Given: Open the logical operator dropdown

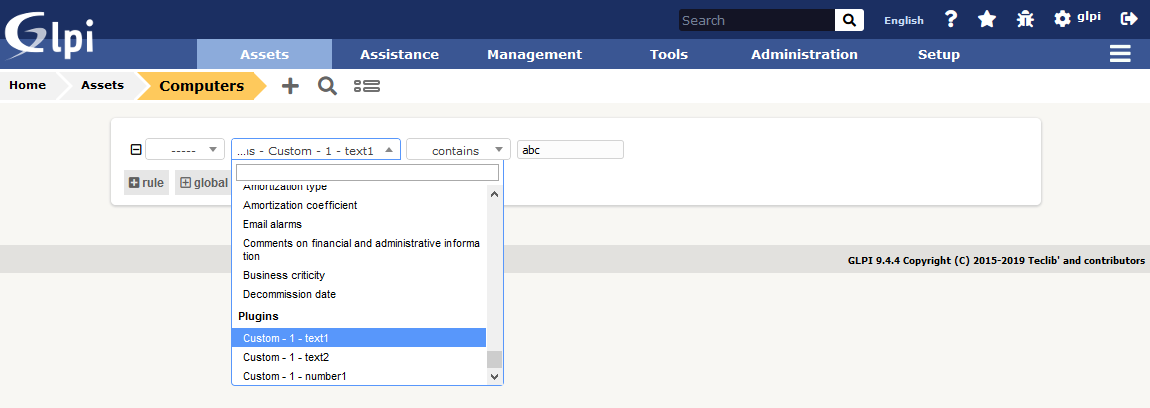Looking at the screenshot, I should (185, 150).
